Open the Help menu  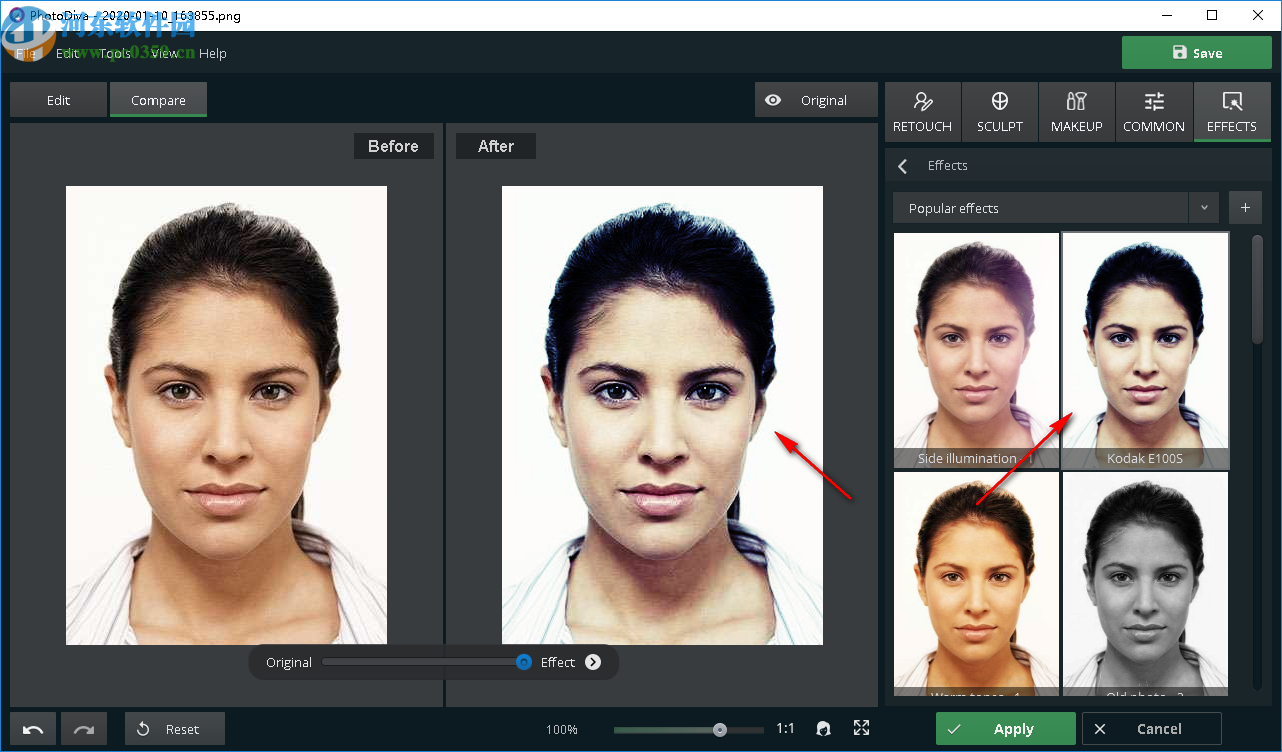point(212,53)
